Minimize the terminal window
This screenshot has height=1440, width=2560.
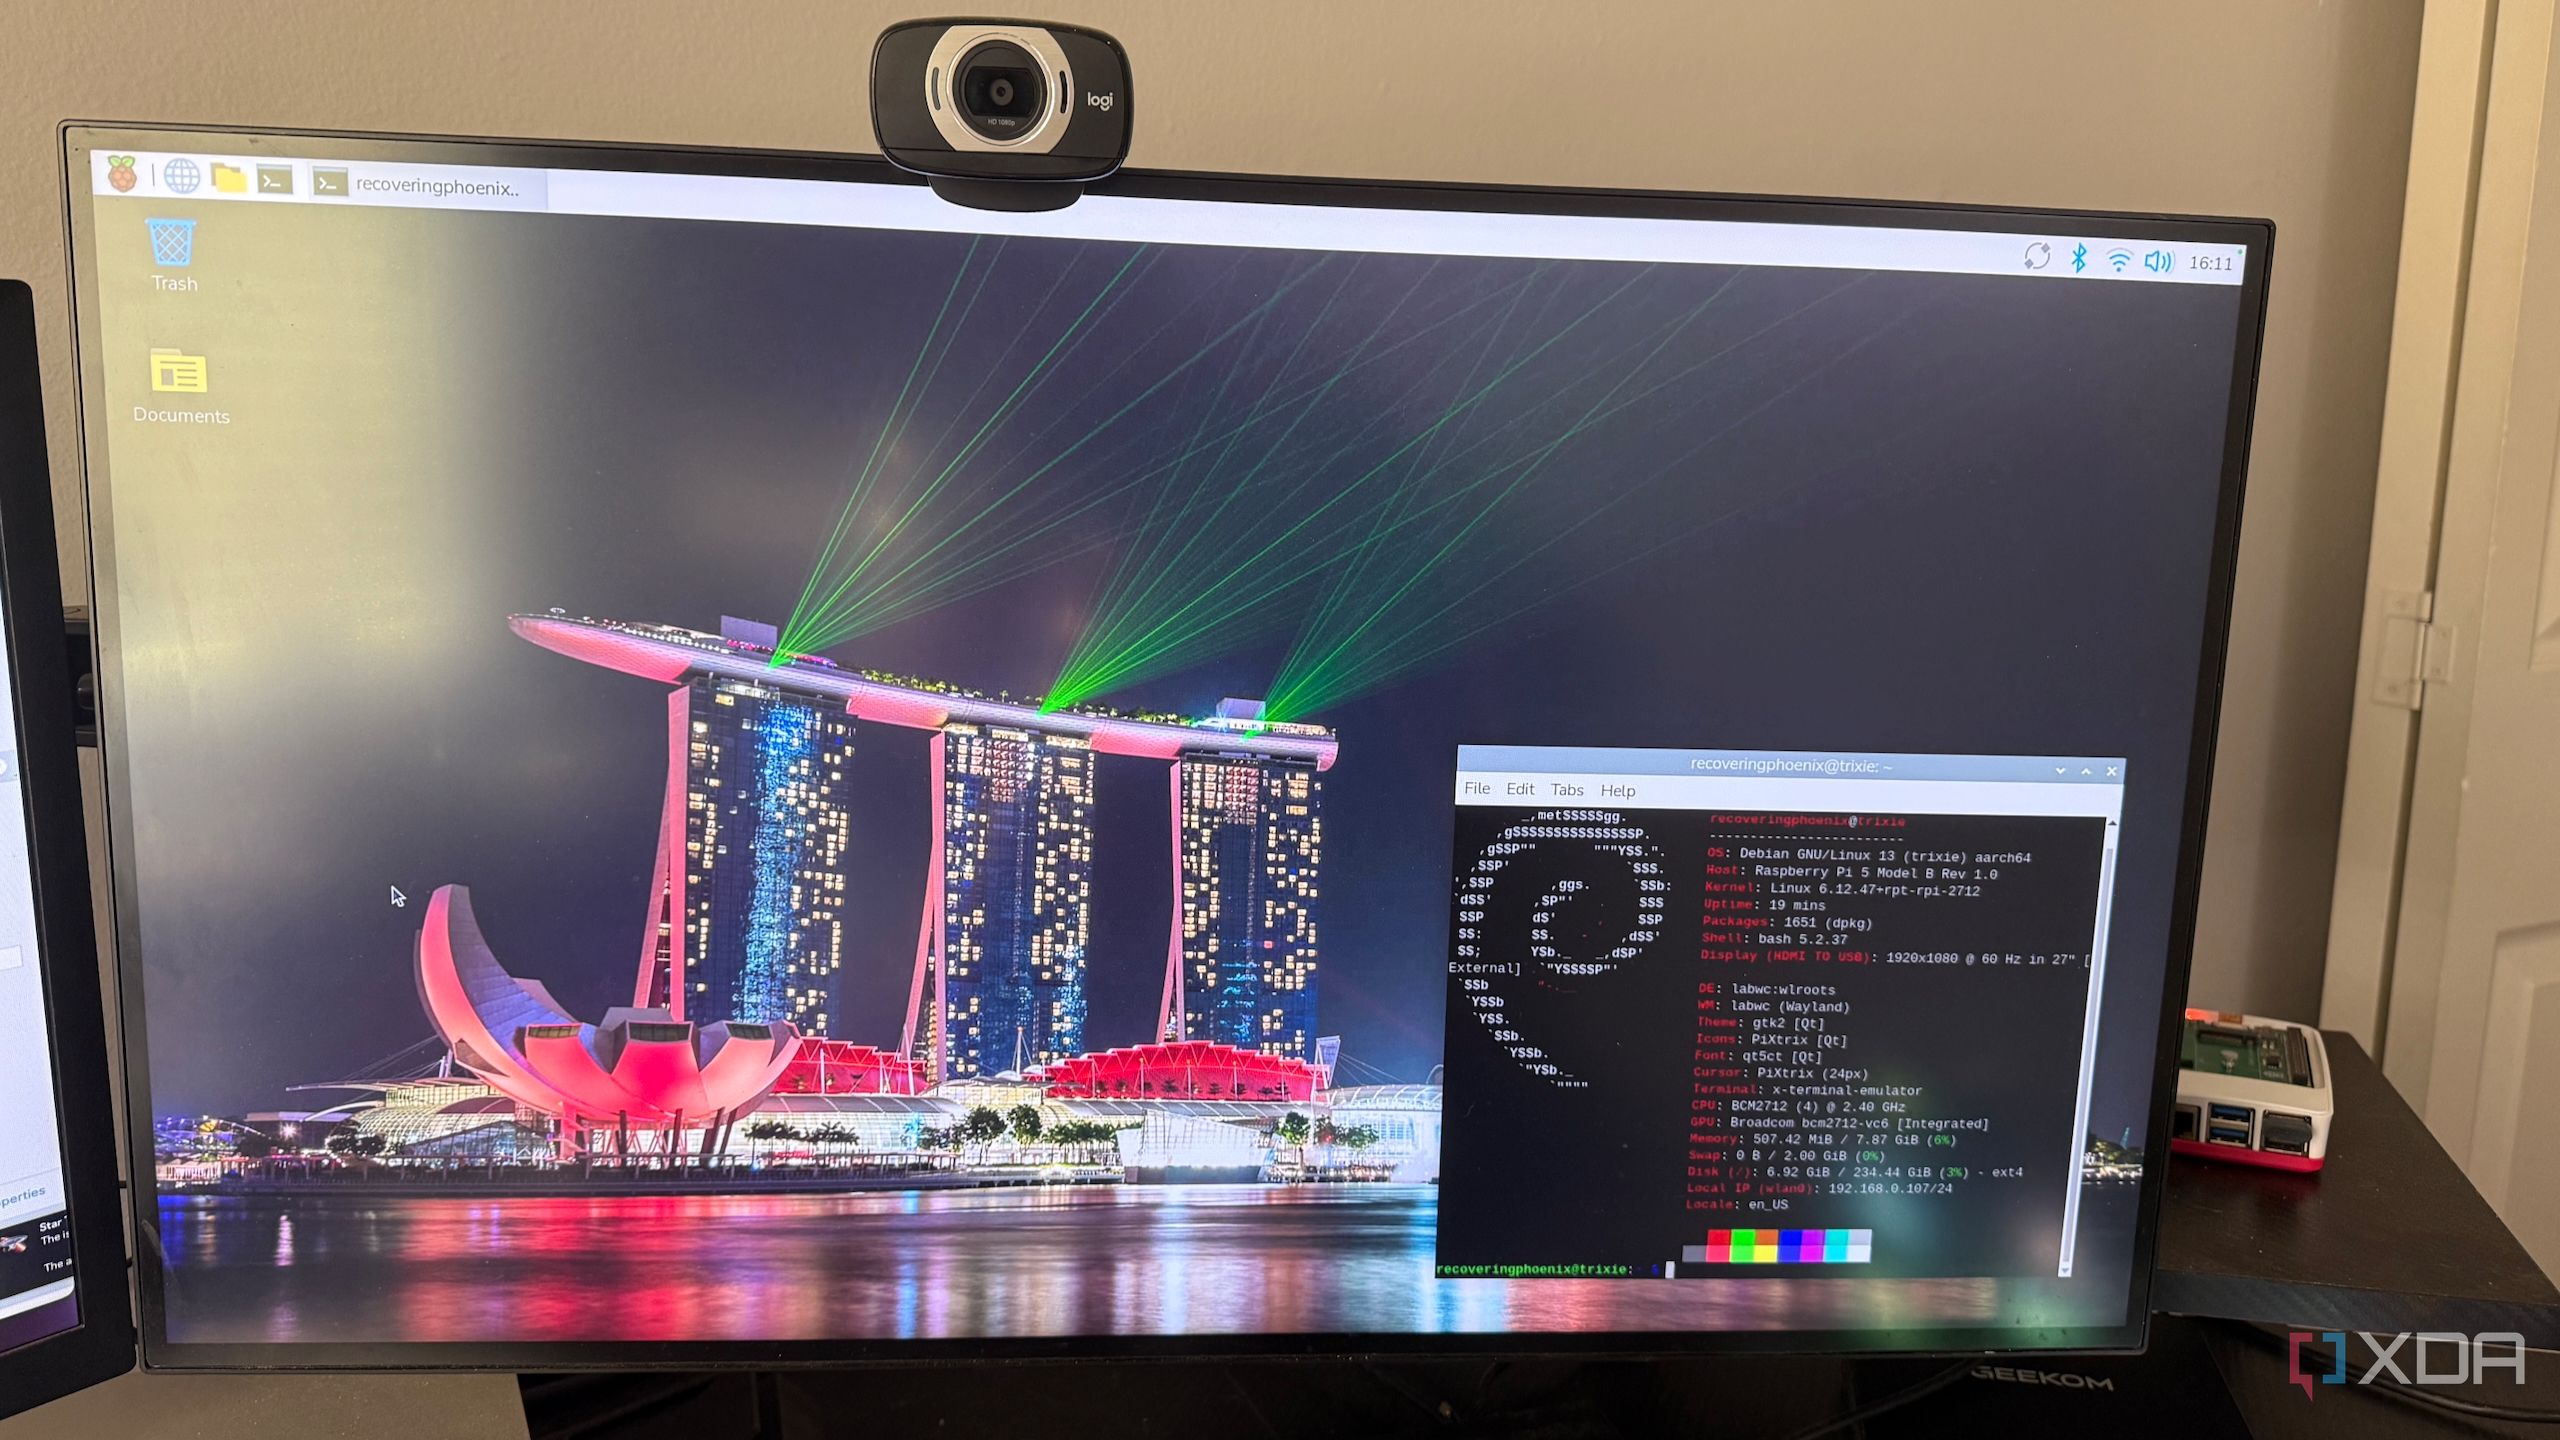click(2060, 771)
